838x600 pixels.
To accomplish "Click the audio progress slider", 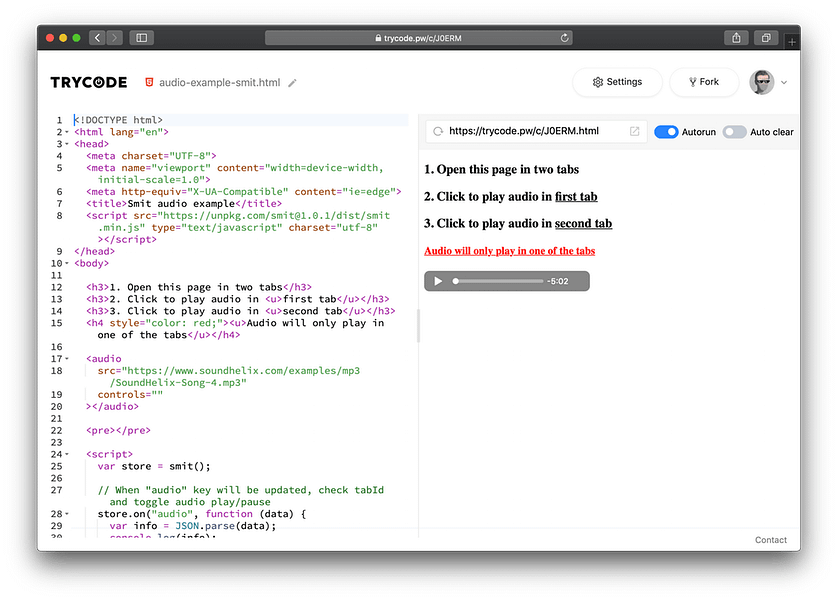I will click(x=498, y=281).
